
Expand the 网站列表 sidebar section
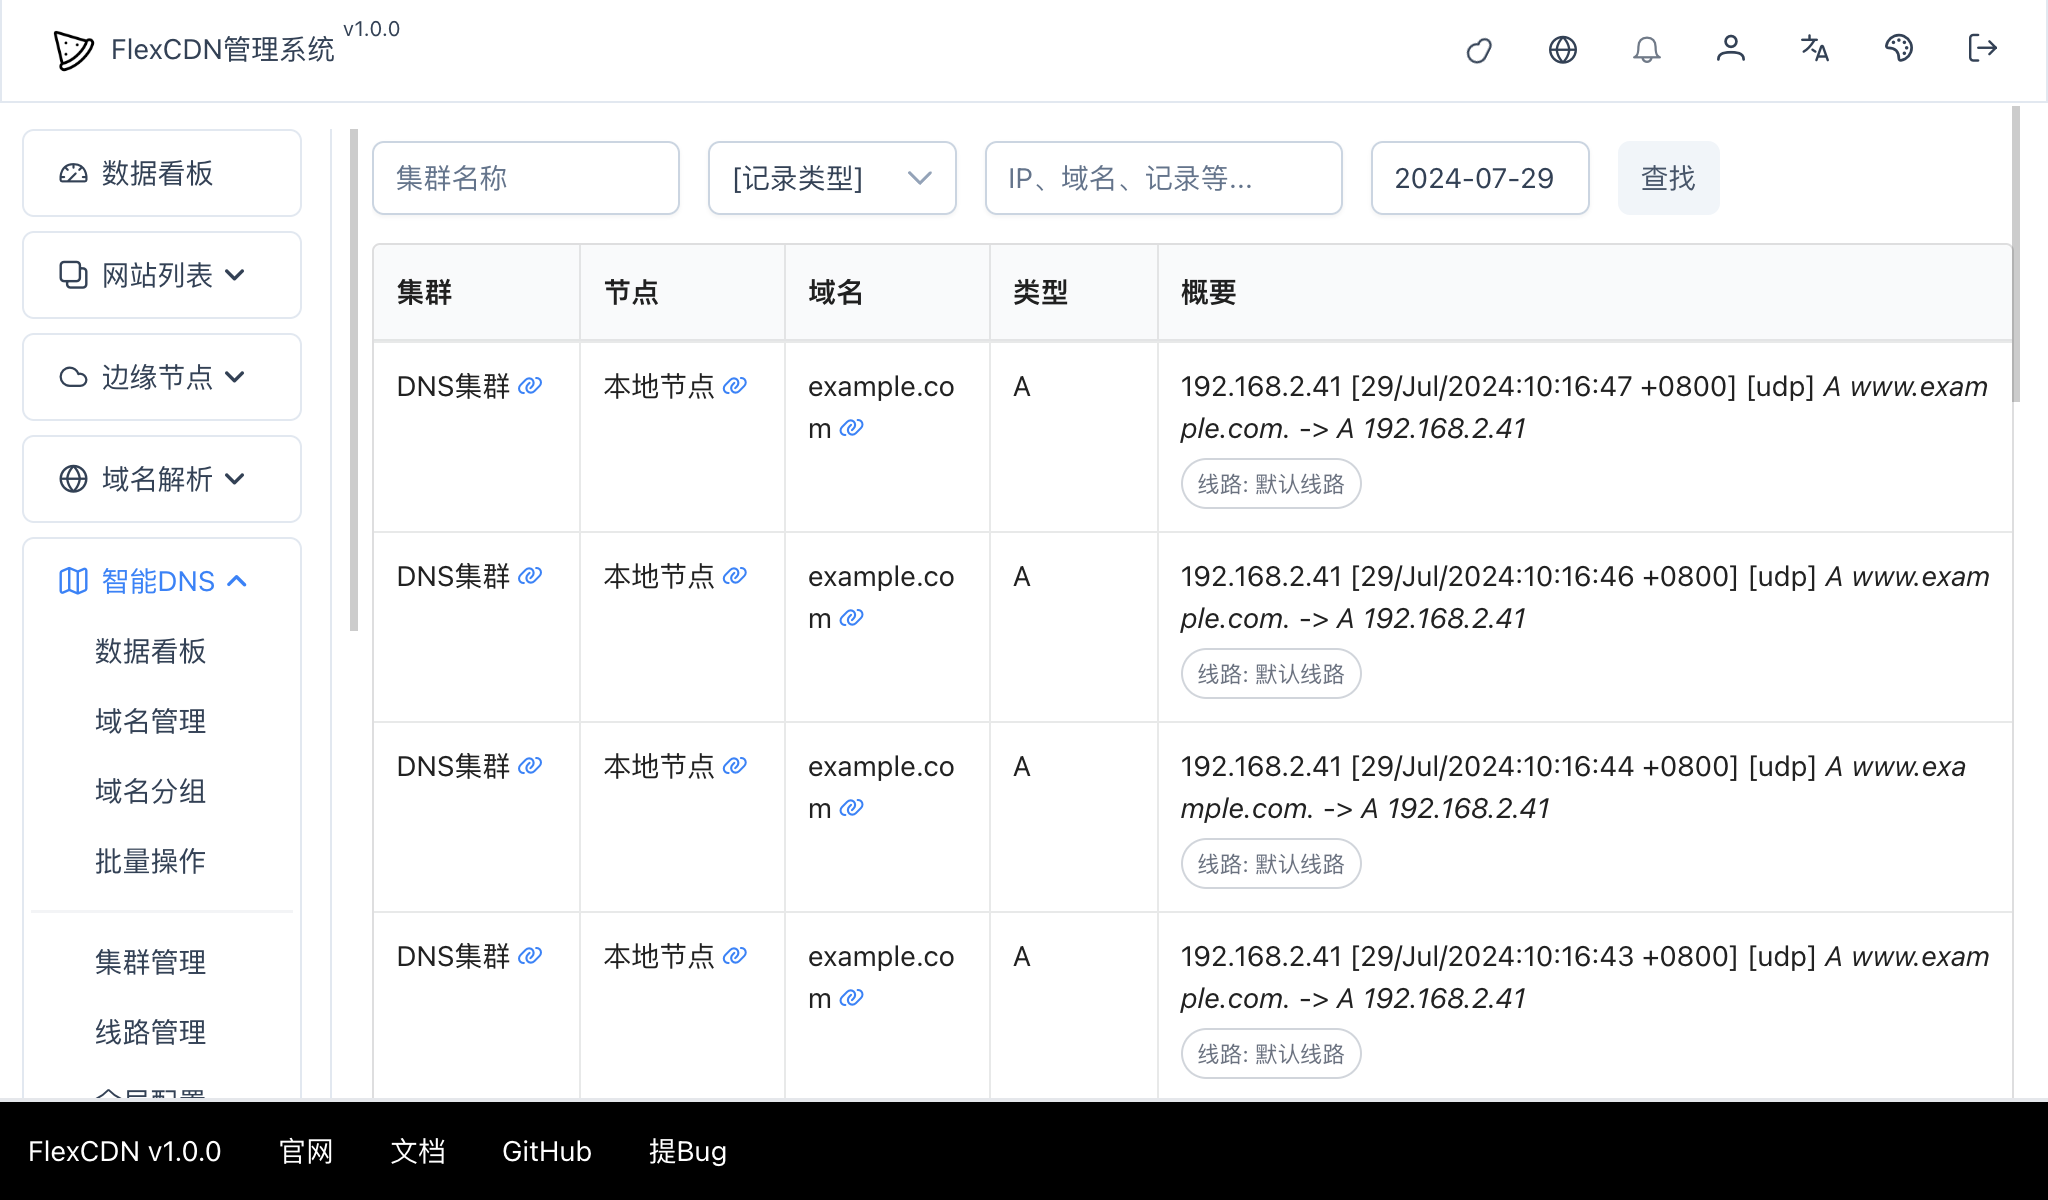[161, 276]
